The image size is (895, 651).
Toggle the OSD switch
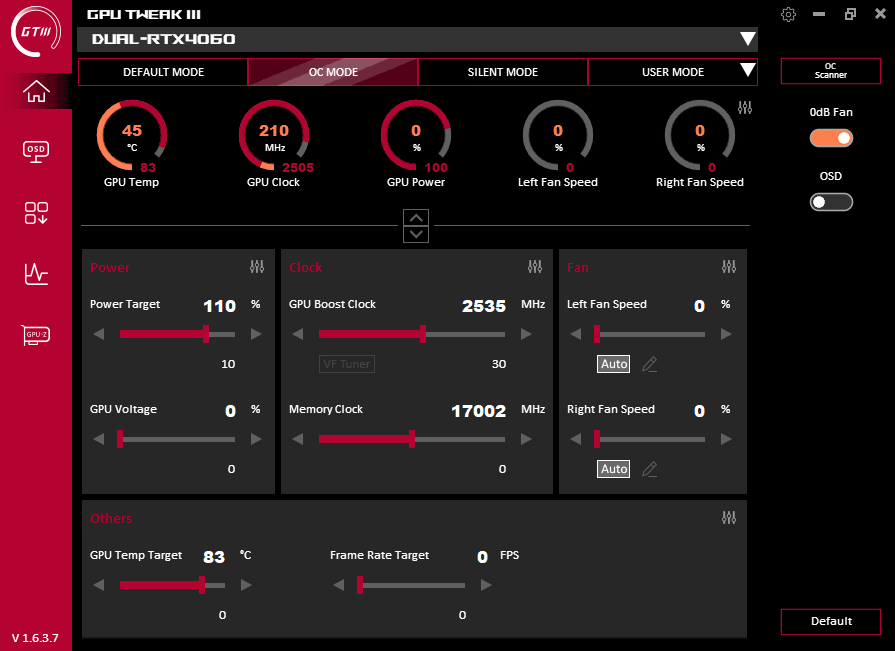[x=831, y=202]
